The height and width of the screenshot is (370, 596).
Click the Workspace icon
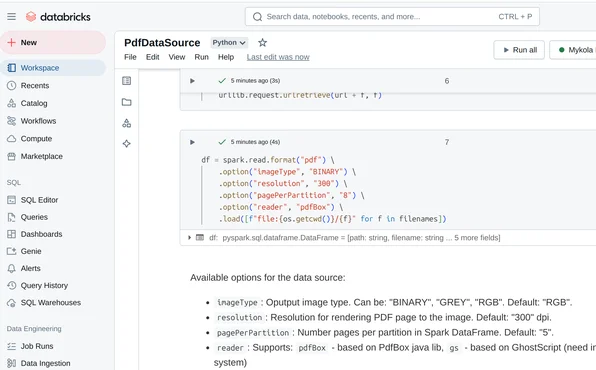click(12, 68)
